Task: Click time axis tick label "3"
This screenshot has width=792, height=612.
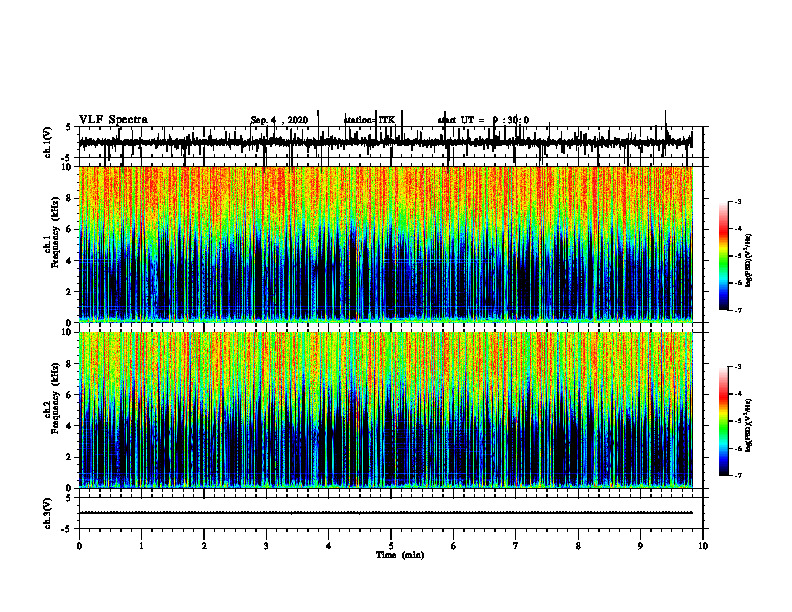Action: tap(266, 546)
